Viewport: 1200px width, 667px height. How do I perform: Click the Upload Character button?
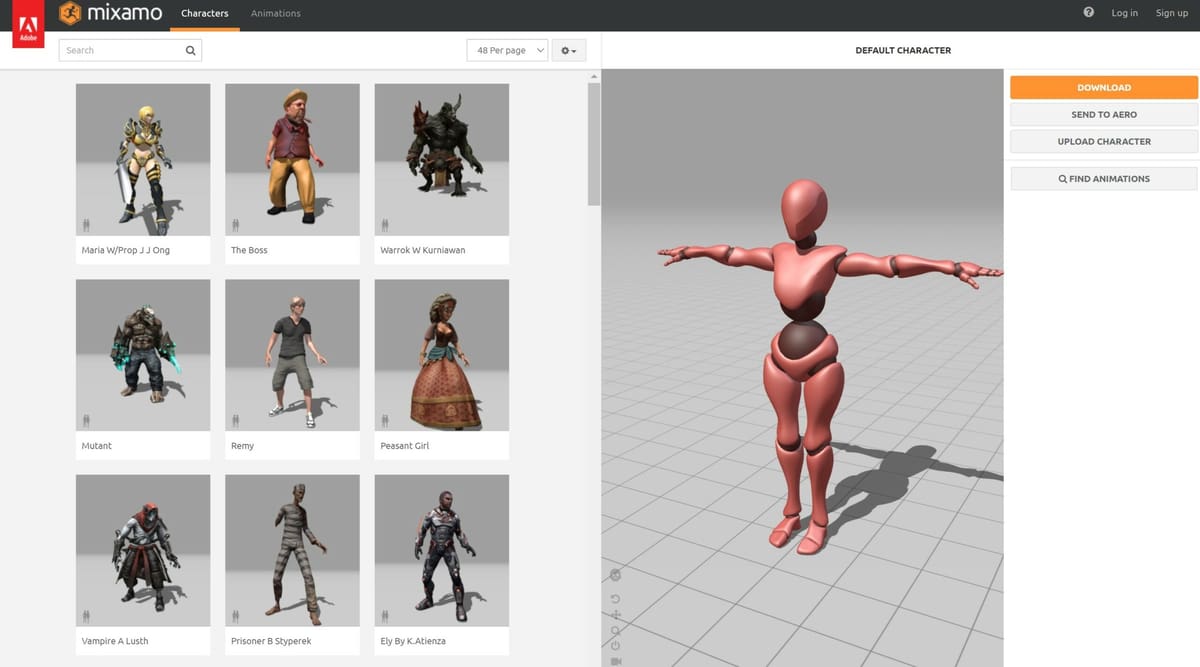click(x=1104, y=142)
